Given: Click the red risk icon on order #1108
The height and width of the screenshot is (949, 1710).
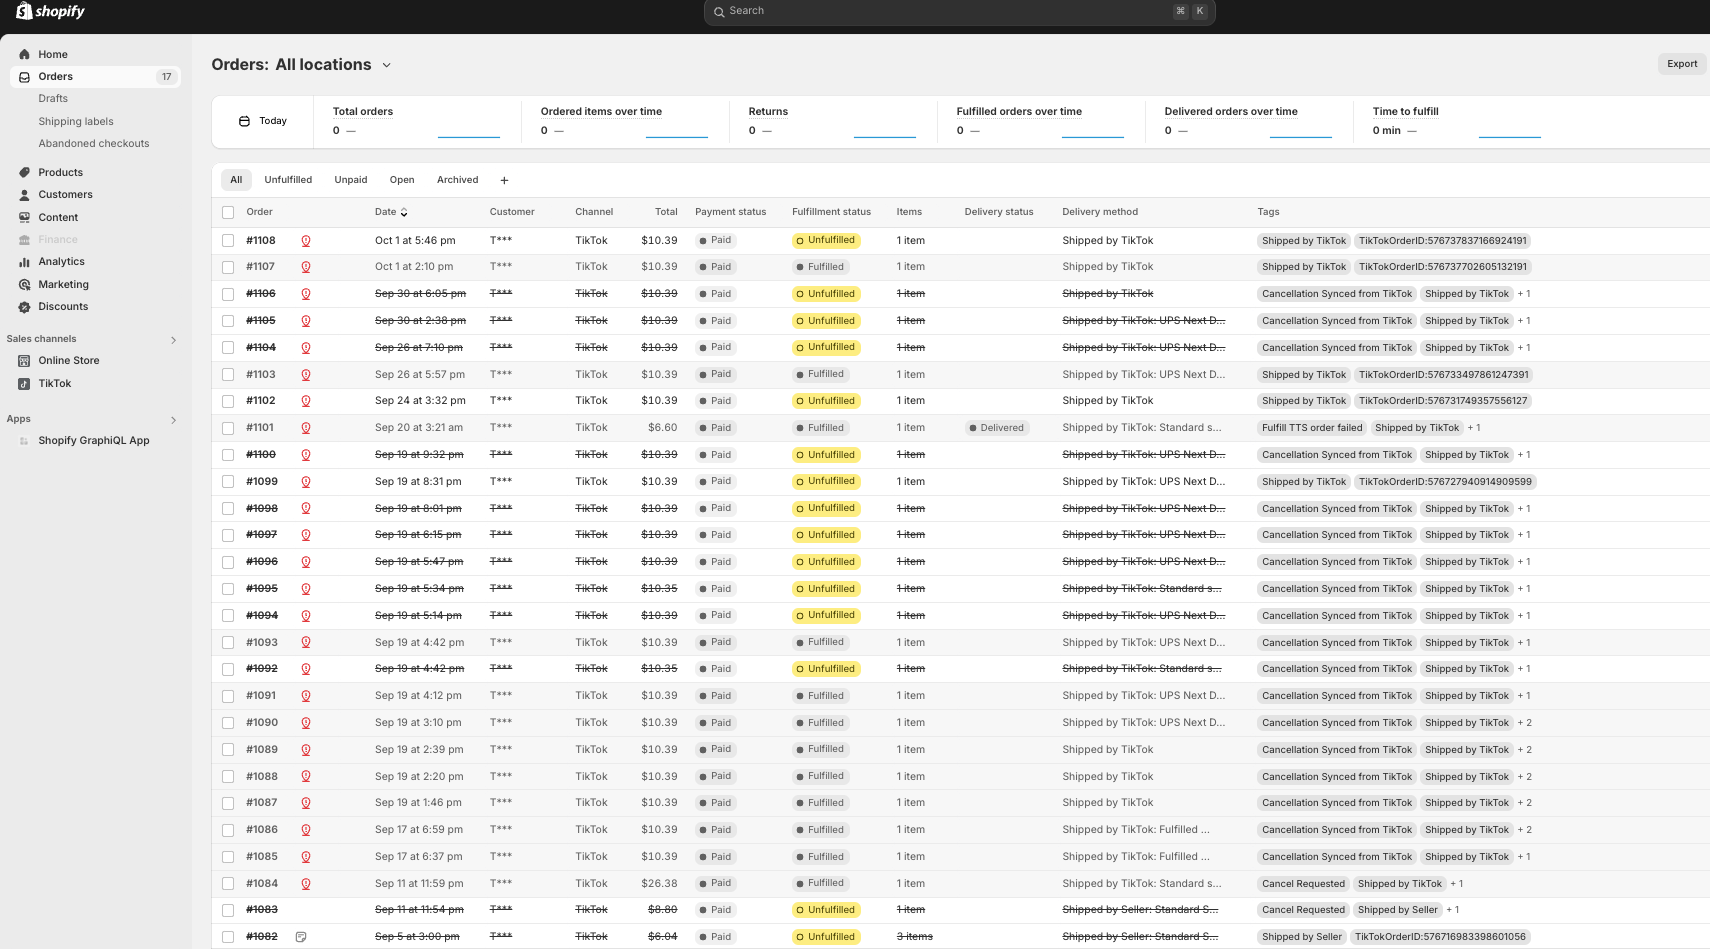Looking at the screenshot, I should [x=306, y=241].
